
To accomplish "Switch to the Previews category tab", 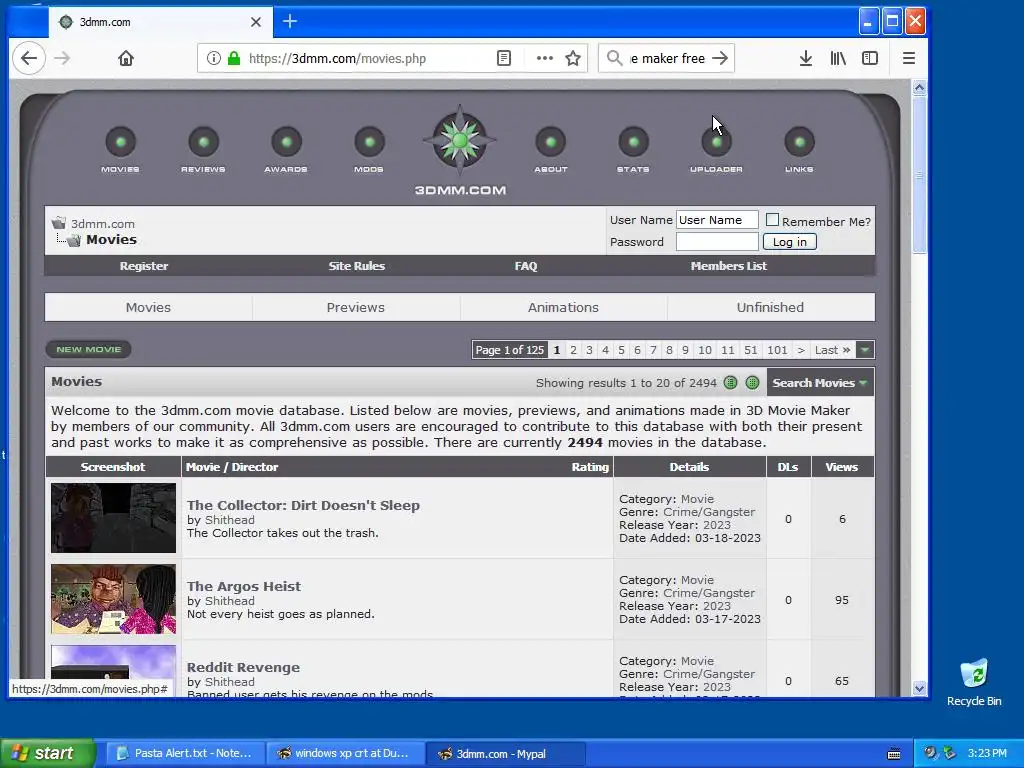I will pyautogui.click(x=356, y=307).
